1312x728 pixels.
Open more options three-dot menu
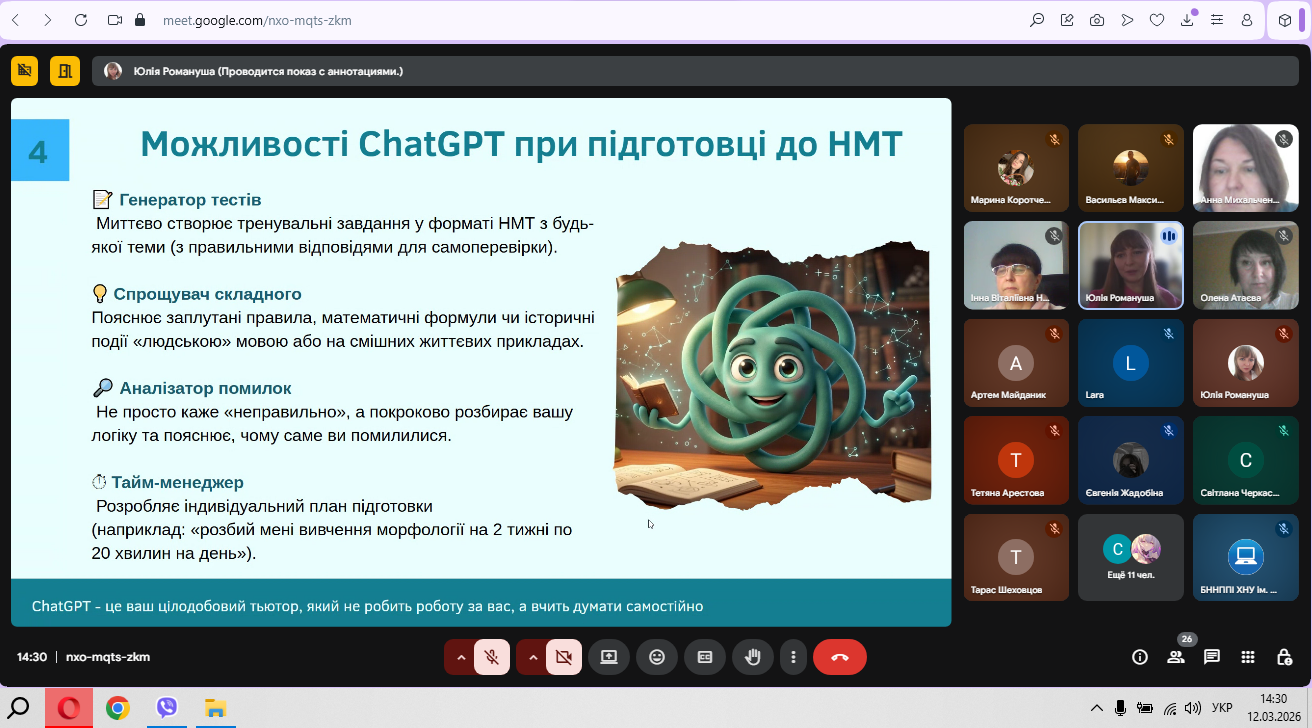[793, 657]
